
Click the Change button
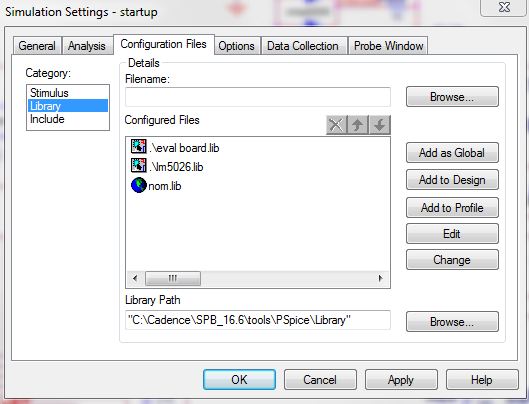452,260
